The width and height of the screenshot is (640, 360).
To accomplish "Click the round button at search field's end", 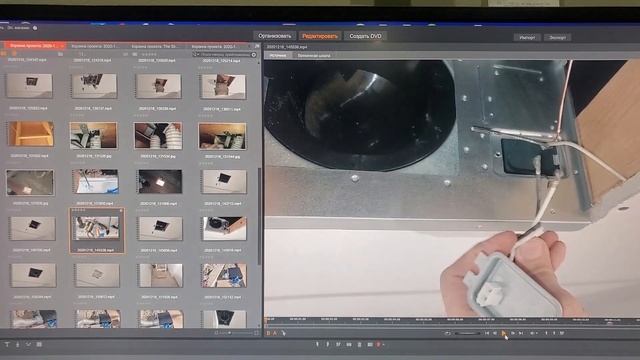I will (254, 55).
